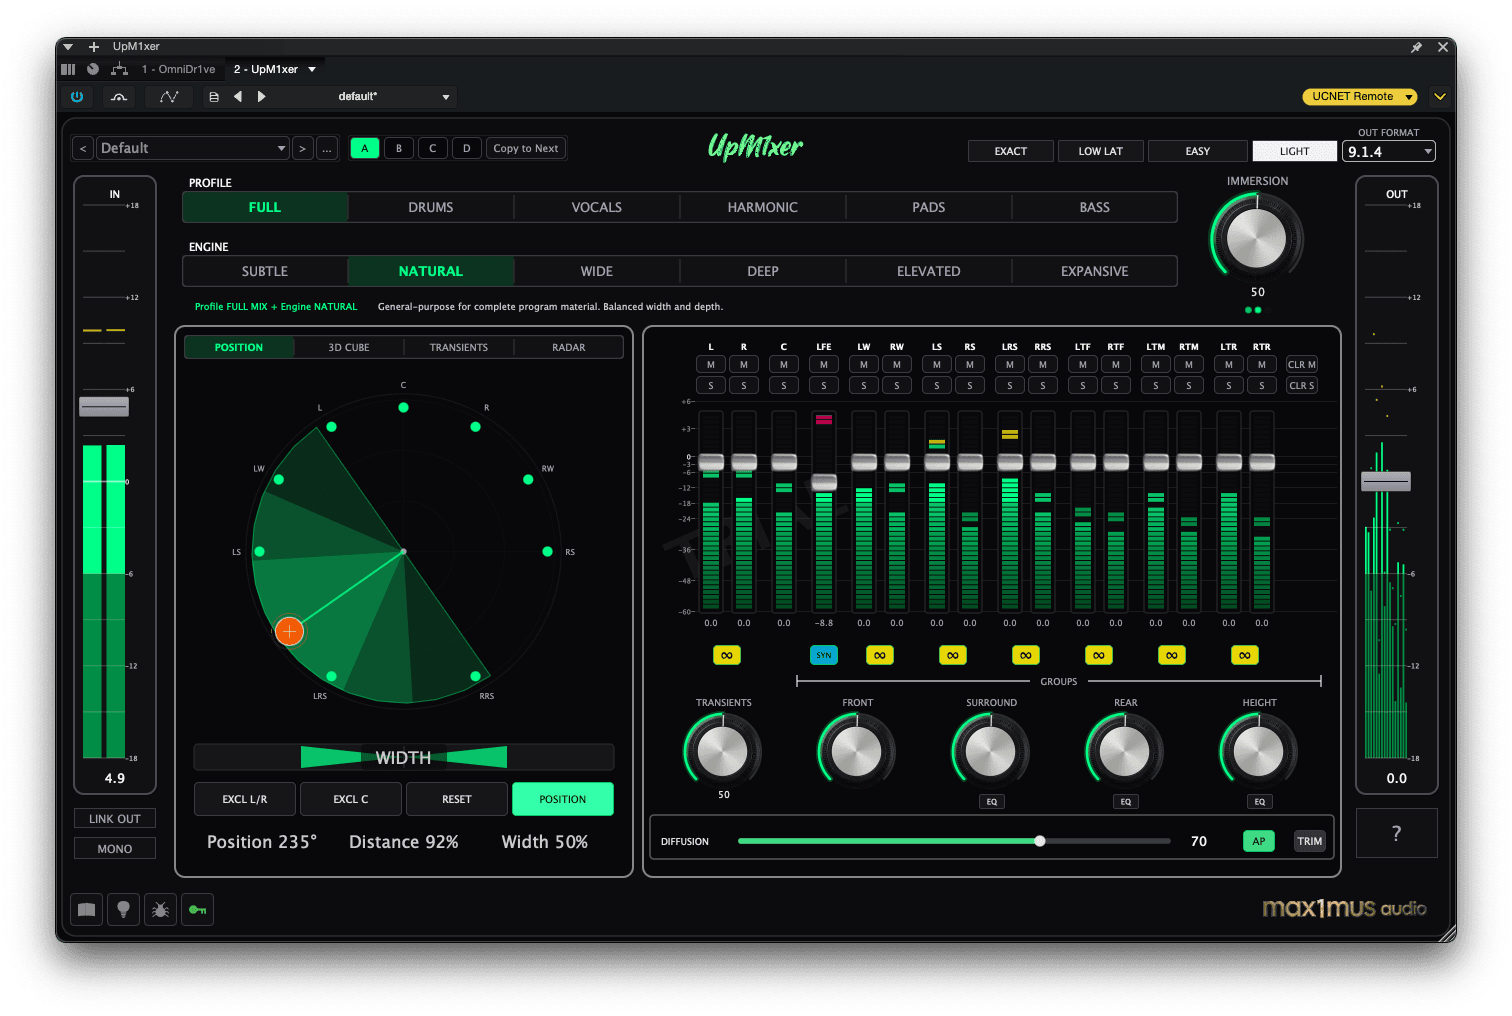This screenshot has width=1512, height=1016.
Task: Mute the LFE channel
Action: click(824, 365)
